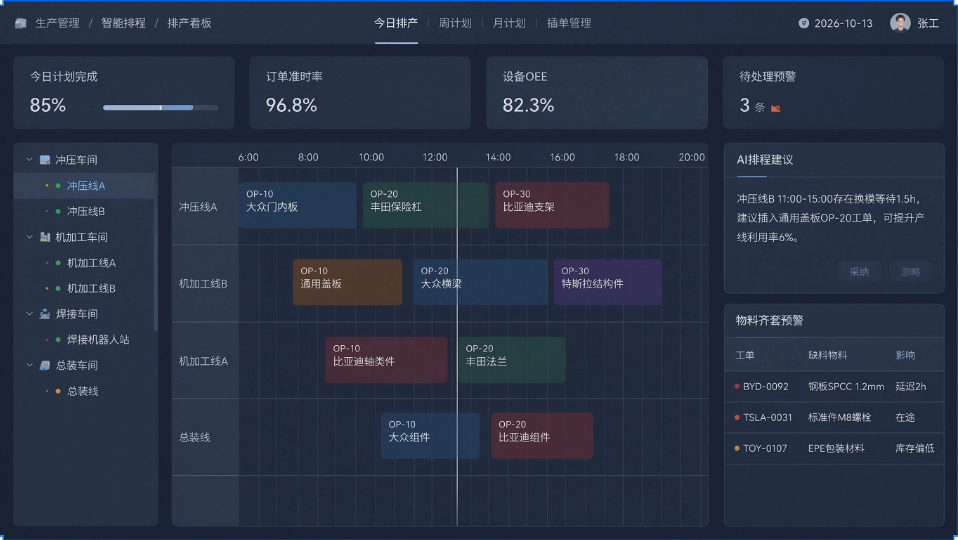Click the 订单准时率 96.8% card

(360, 93)
